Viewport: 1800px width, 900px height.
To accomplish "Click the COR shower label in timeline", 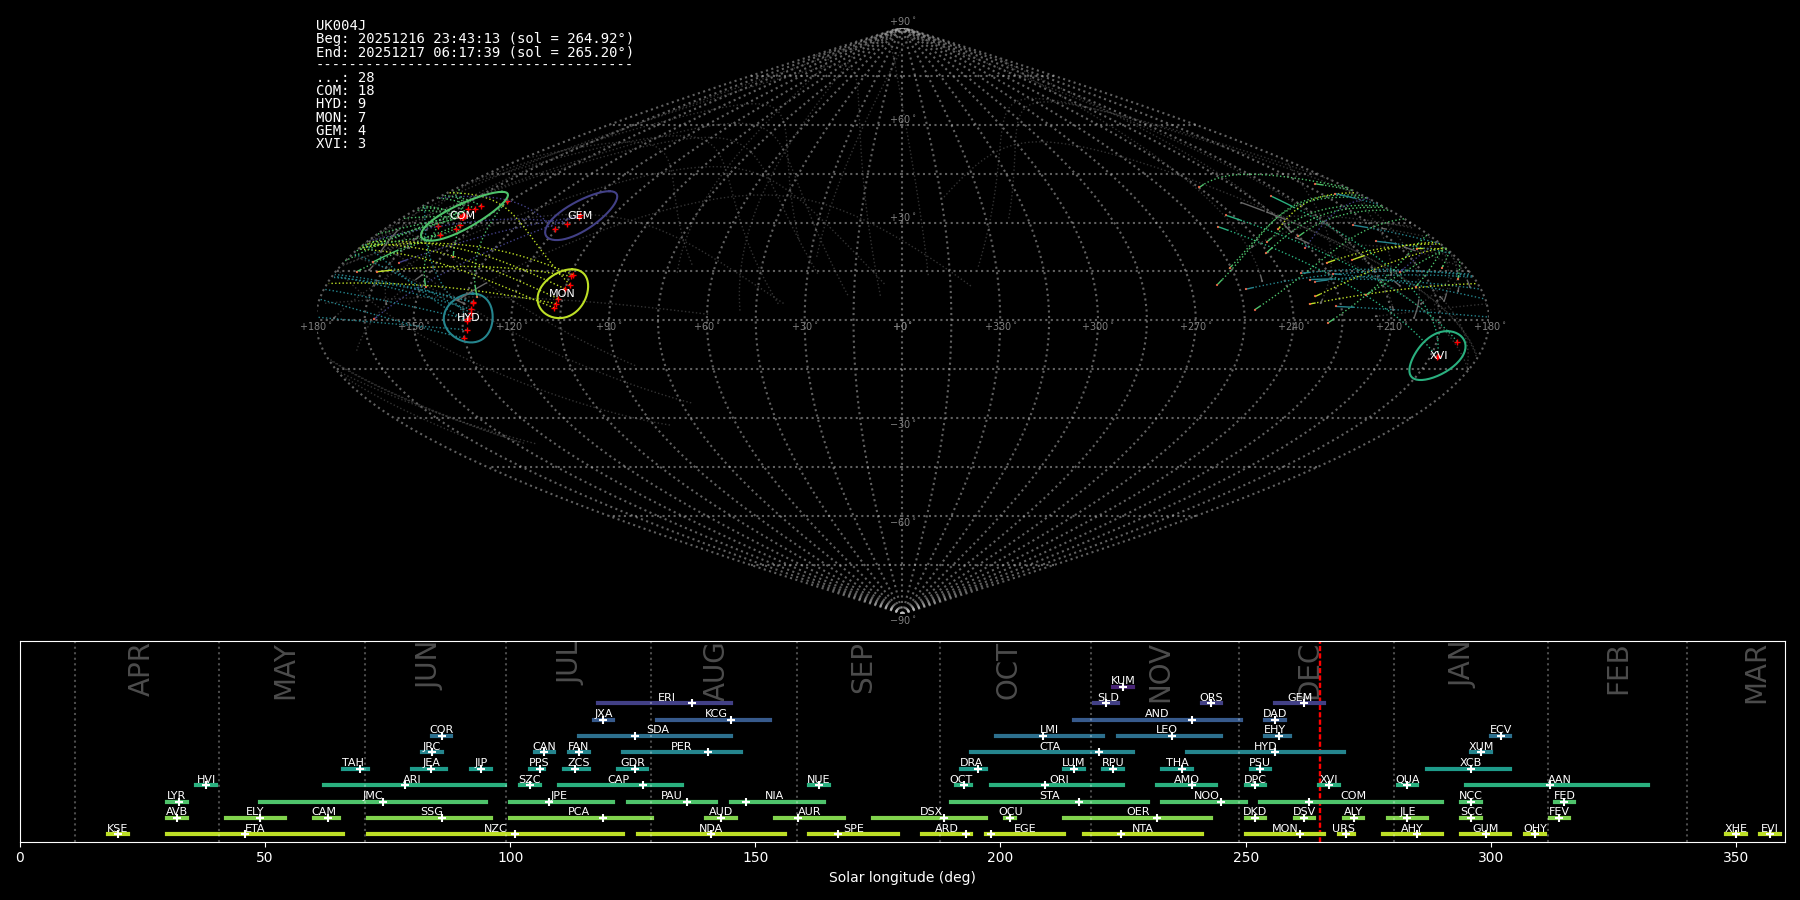I will [441, 730].
